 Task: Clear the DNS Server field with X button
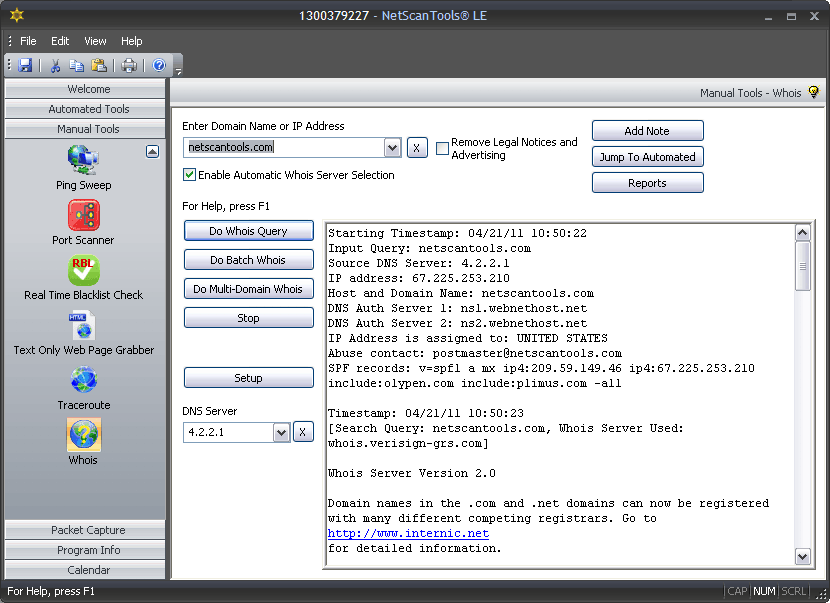coord(303,432)
